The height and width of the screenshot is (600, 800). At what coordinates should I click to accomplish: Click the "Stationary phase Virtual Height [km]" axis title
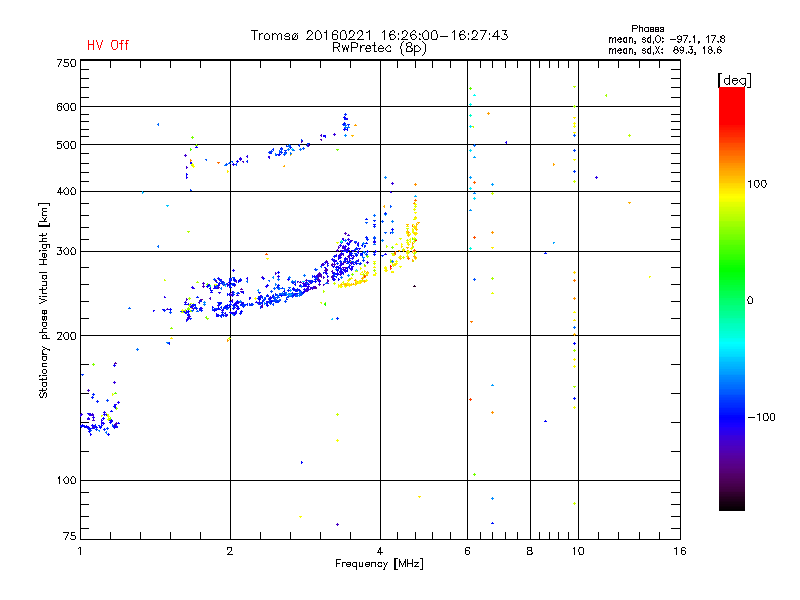click(x=43, y=301)
